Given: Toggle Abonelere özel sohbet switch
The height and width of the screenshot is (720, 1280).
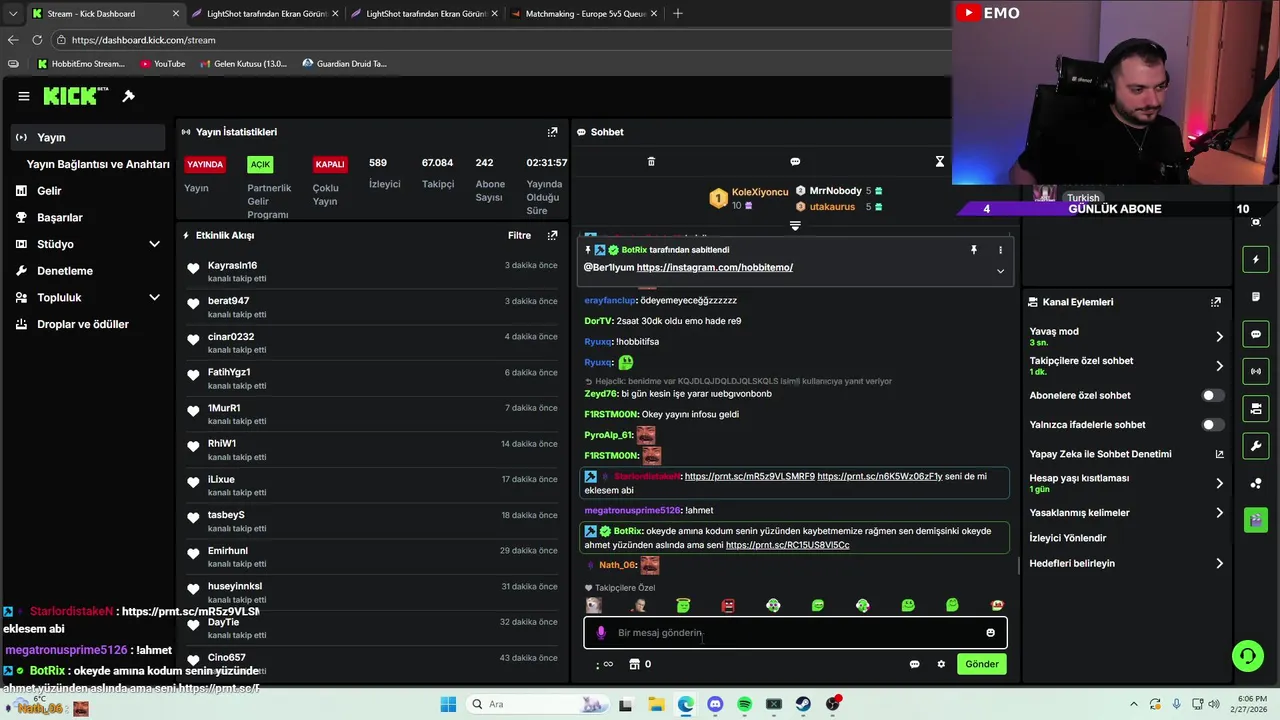Looking at the screenshot, I should click(x=1212, y=396).
